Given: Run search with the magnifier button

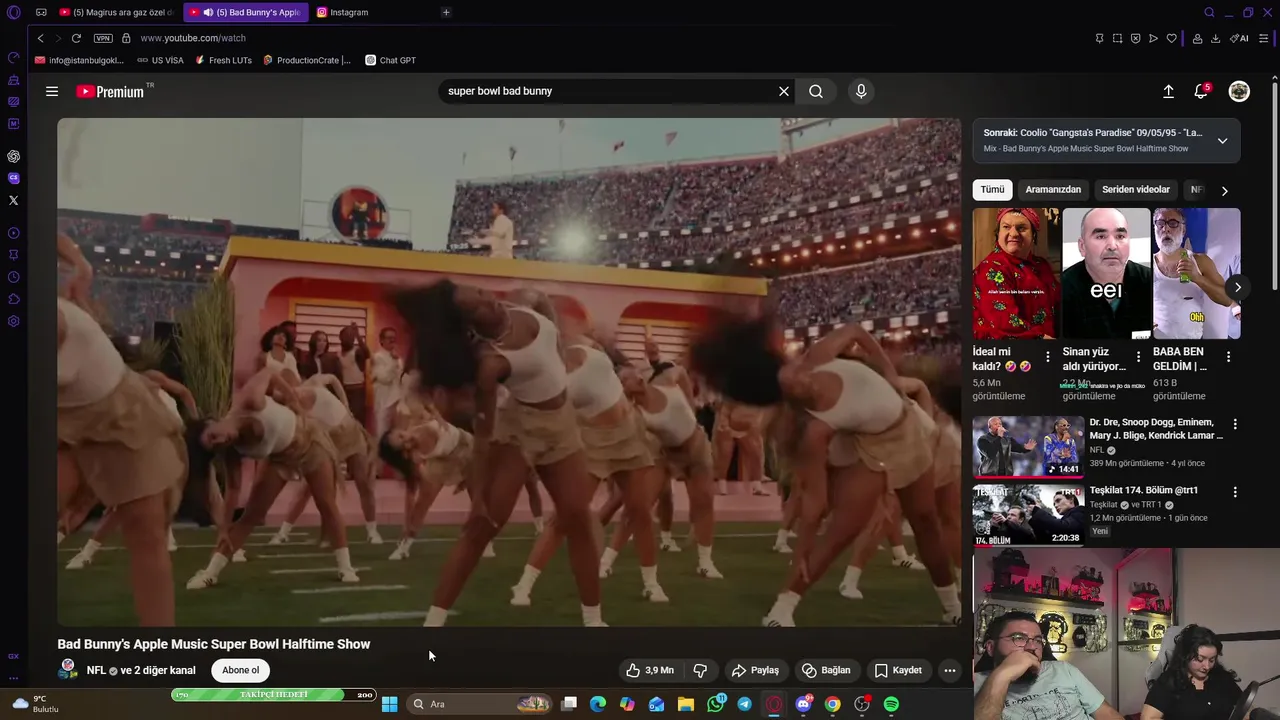Looking at the screenshot, I should tap(816, 91).
